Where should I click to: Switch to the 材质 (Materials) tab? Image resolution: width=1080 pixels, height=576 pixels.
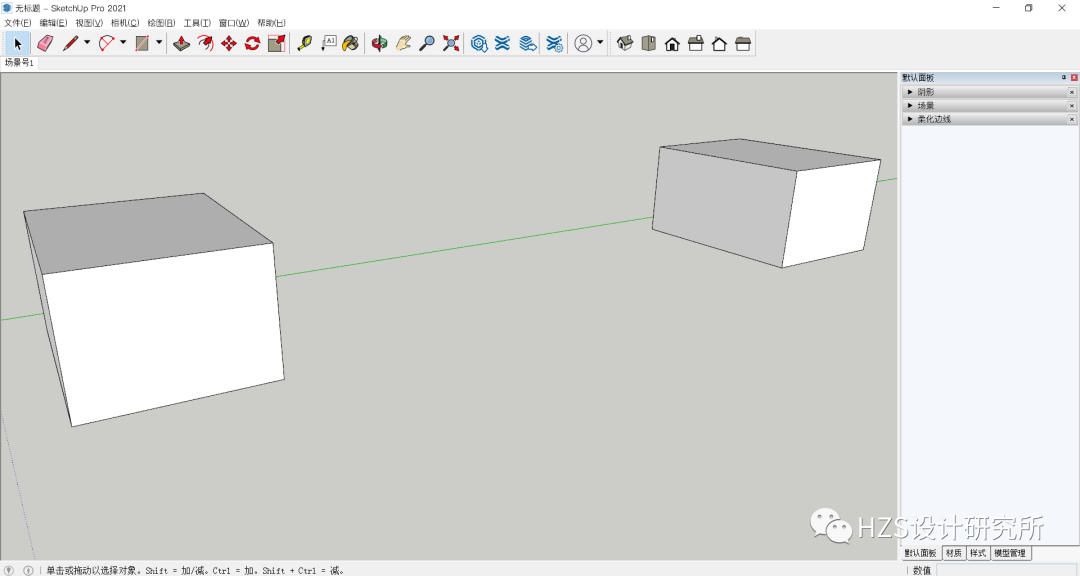click(x=953, y=553)
